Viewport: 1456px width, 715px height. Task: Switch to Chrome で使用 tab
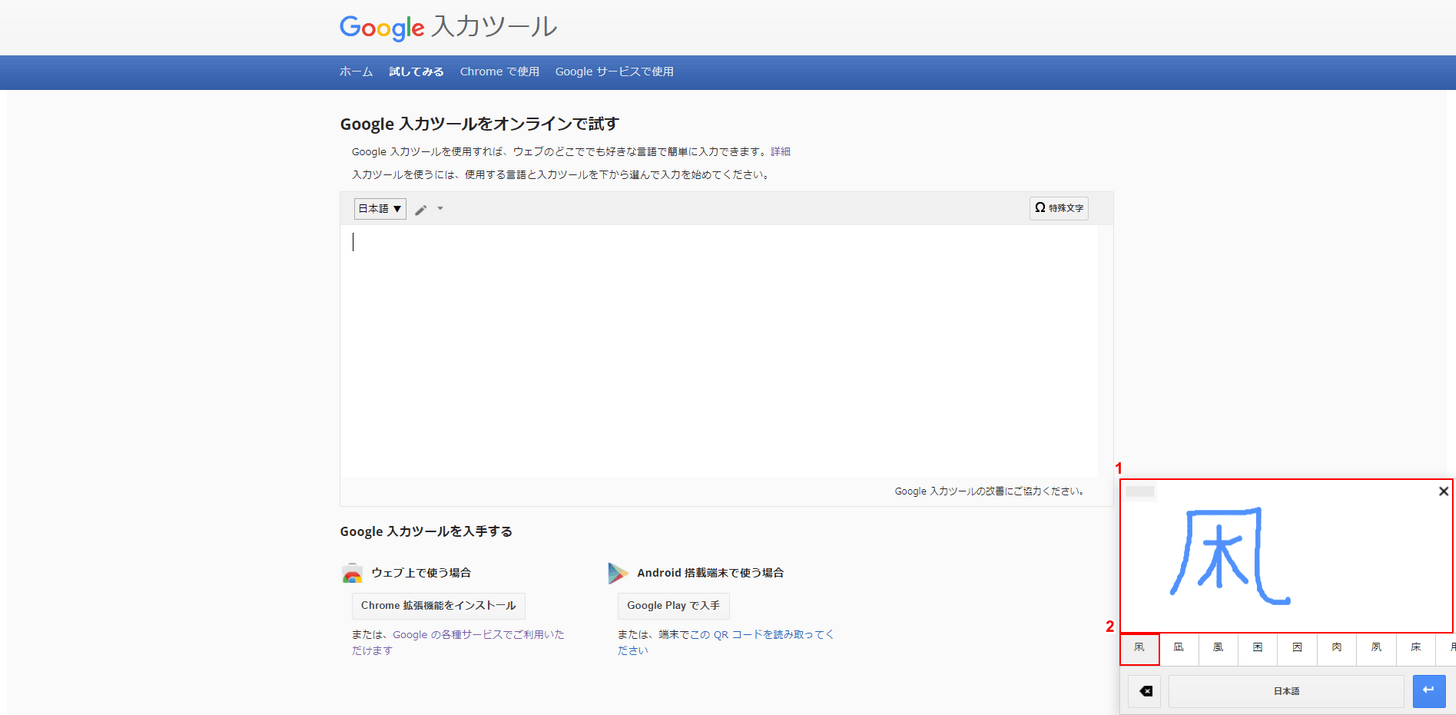click(499, 72)
